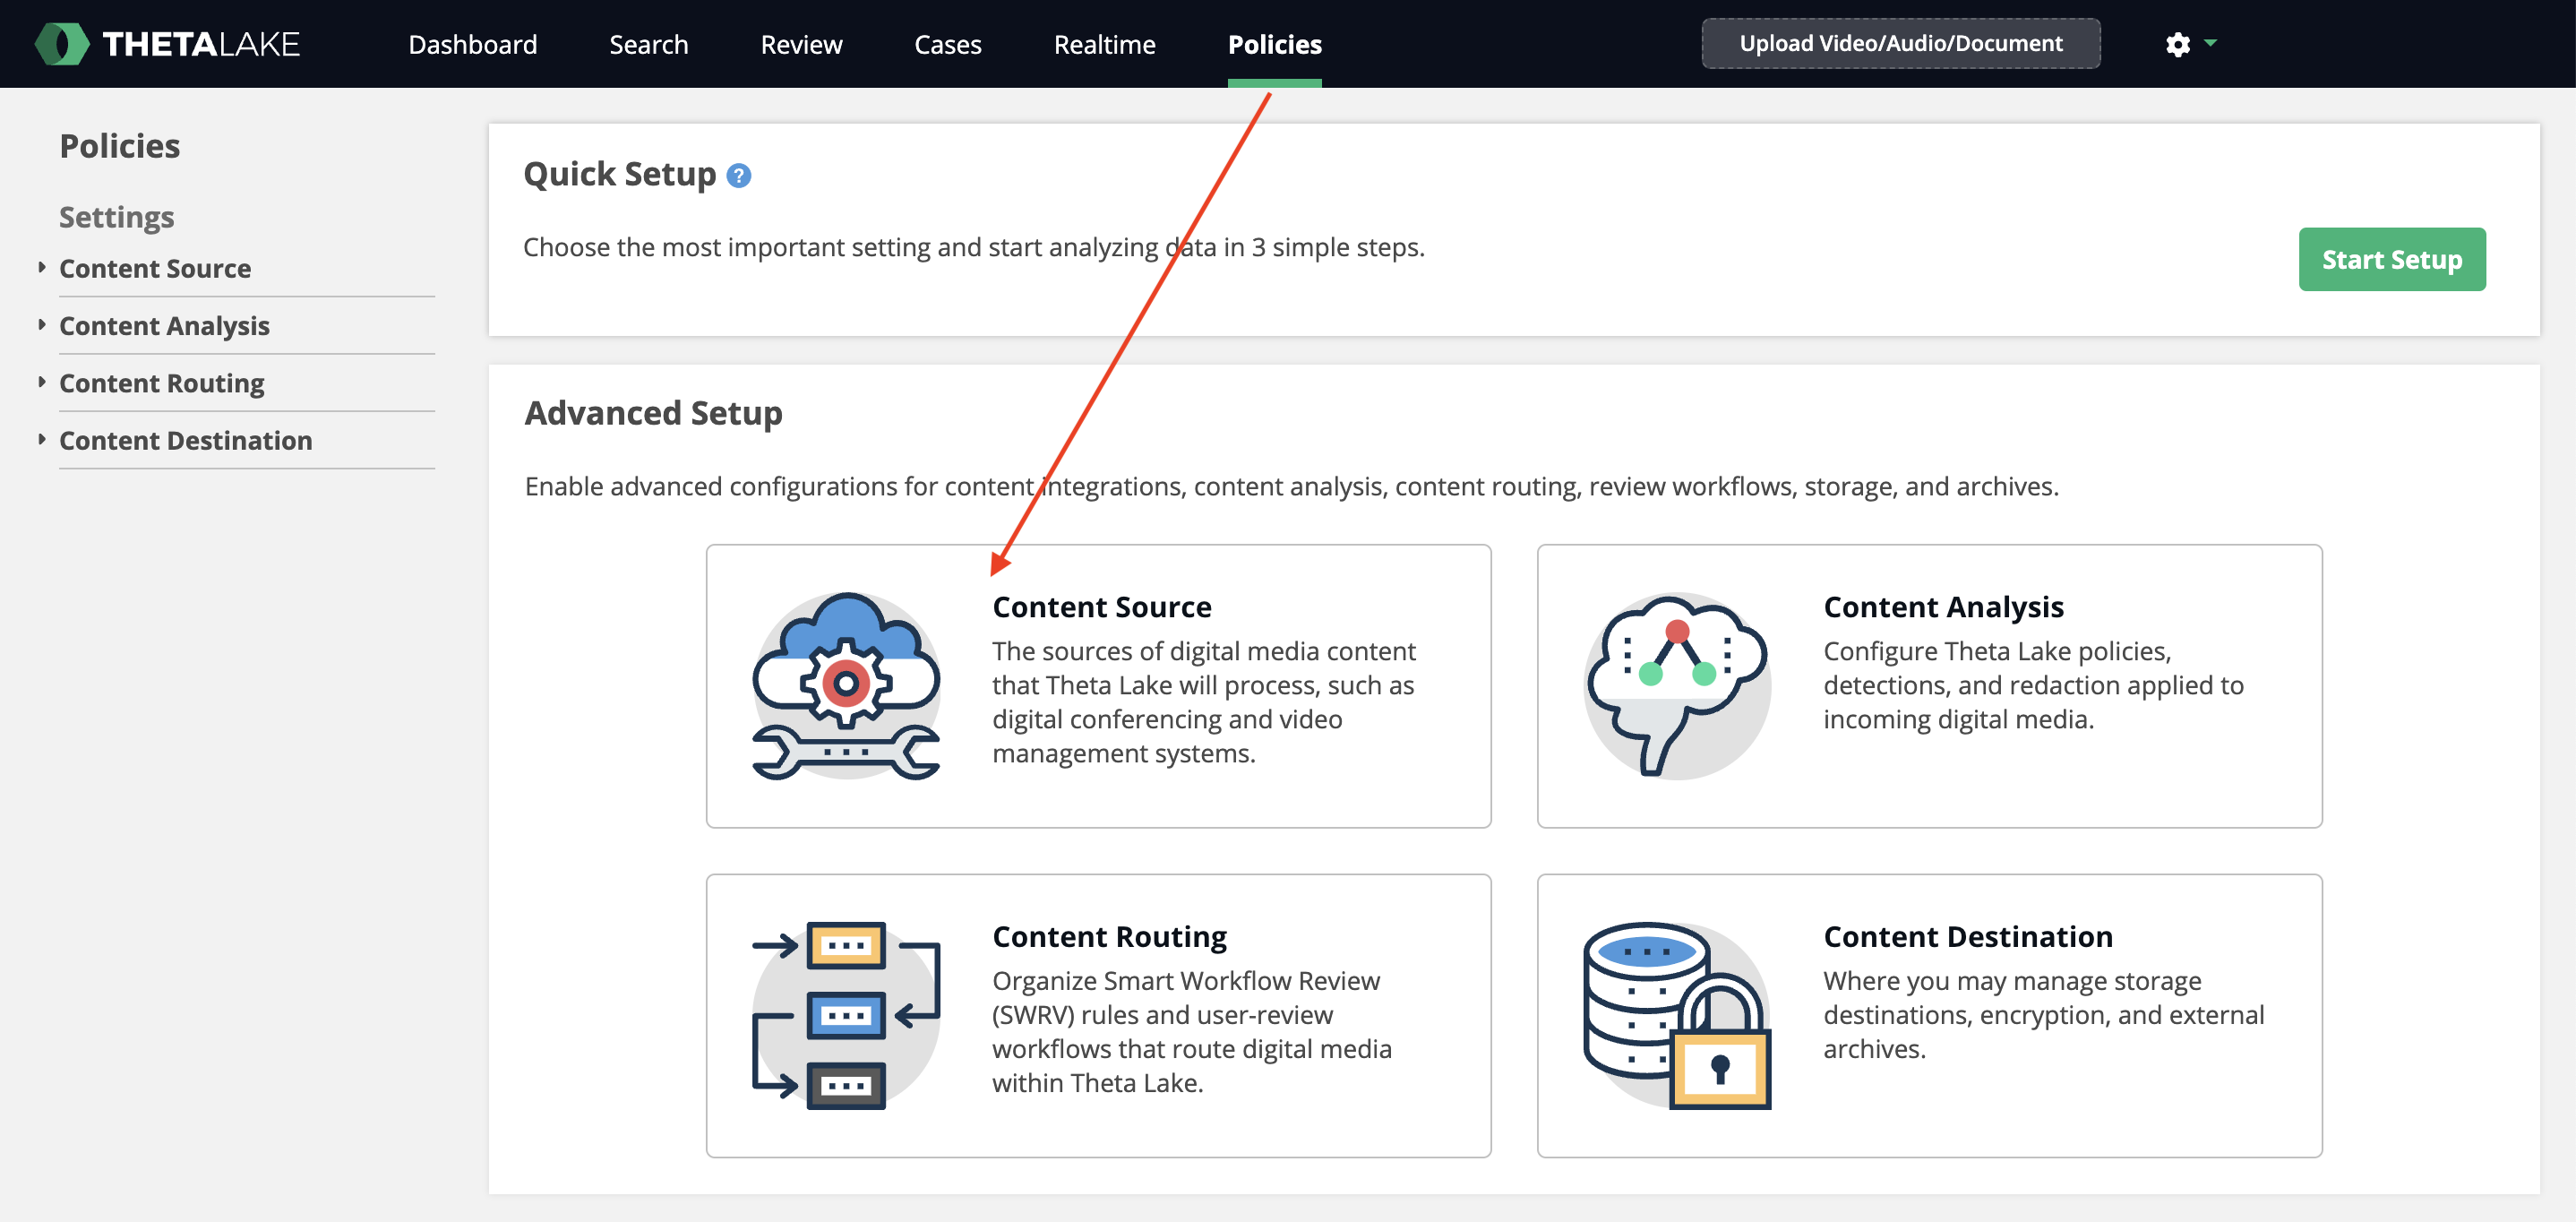Expand Content Source arrow in sidebar
The height and width of the screenshot is (1222, 2576).
[x=42, y=267]
